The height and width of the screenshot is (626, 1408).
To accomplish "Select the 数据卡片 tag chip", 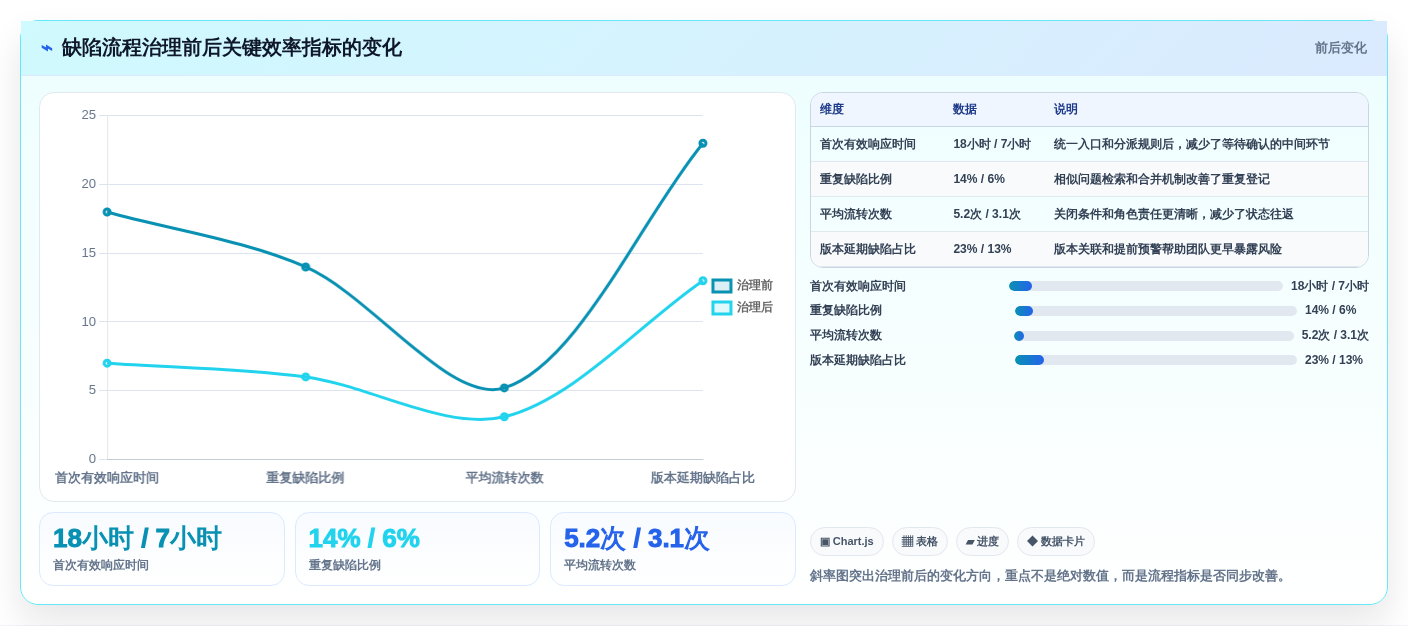I will [1056, 541].
